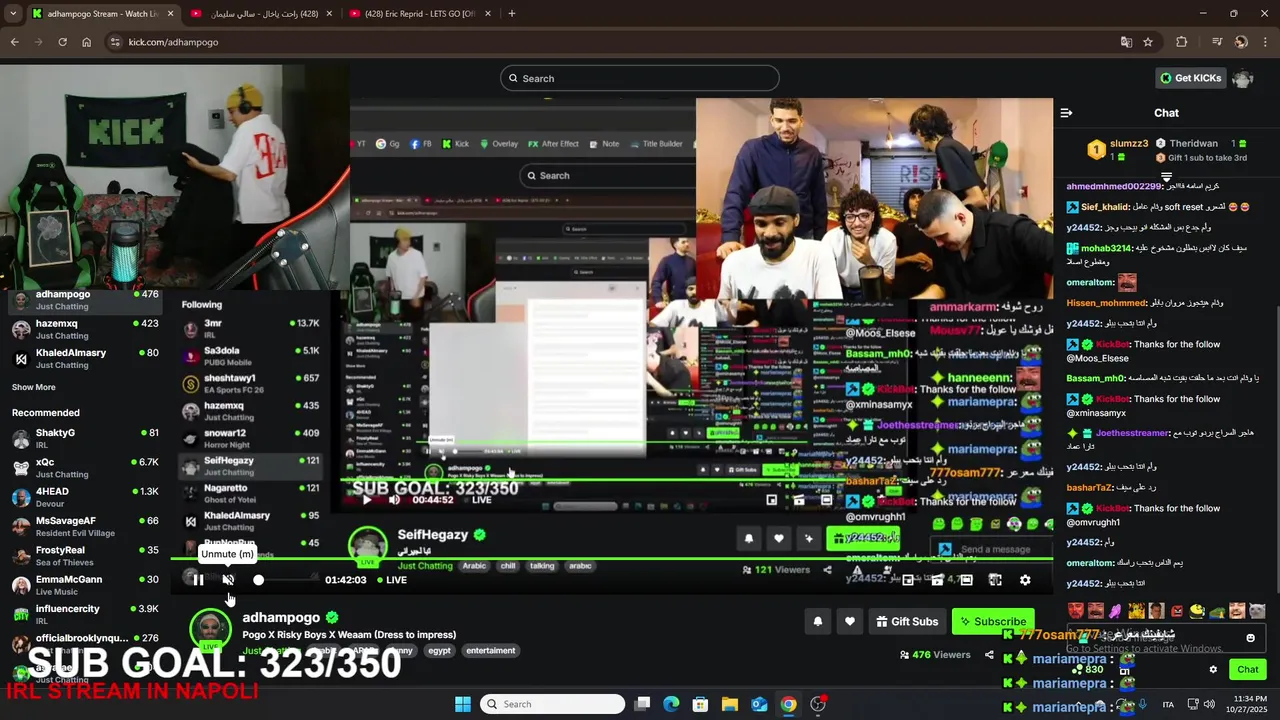This screenshot has width=1280, height=720.
Task: Open EmmaMcGann recommended channel
Action: point(84,585)
